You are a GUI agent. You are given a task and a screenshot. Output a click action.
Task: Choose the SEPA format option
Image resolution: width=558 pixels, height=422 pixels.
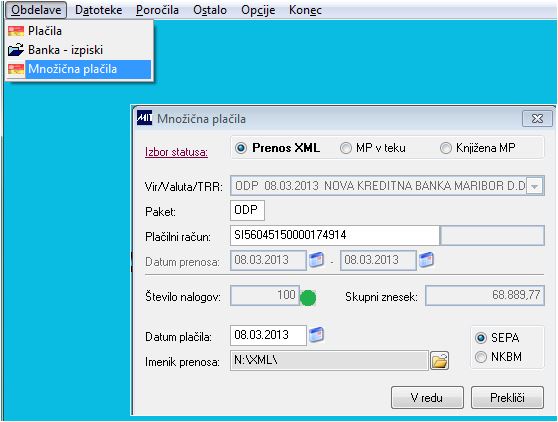(x=481, y=338)
